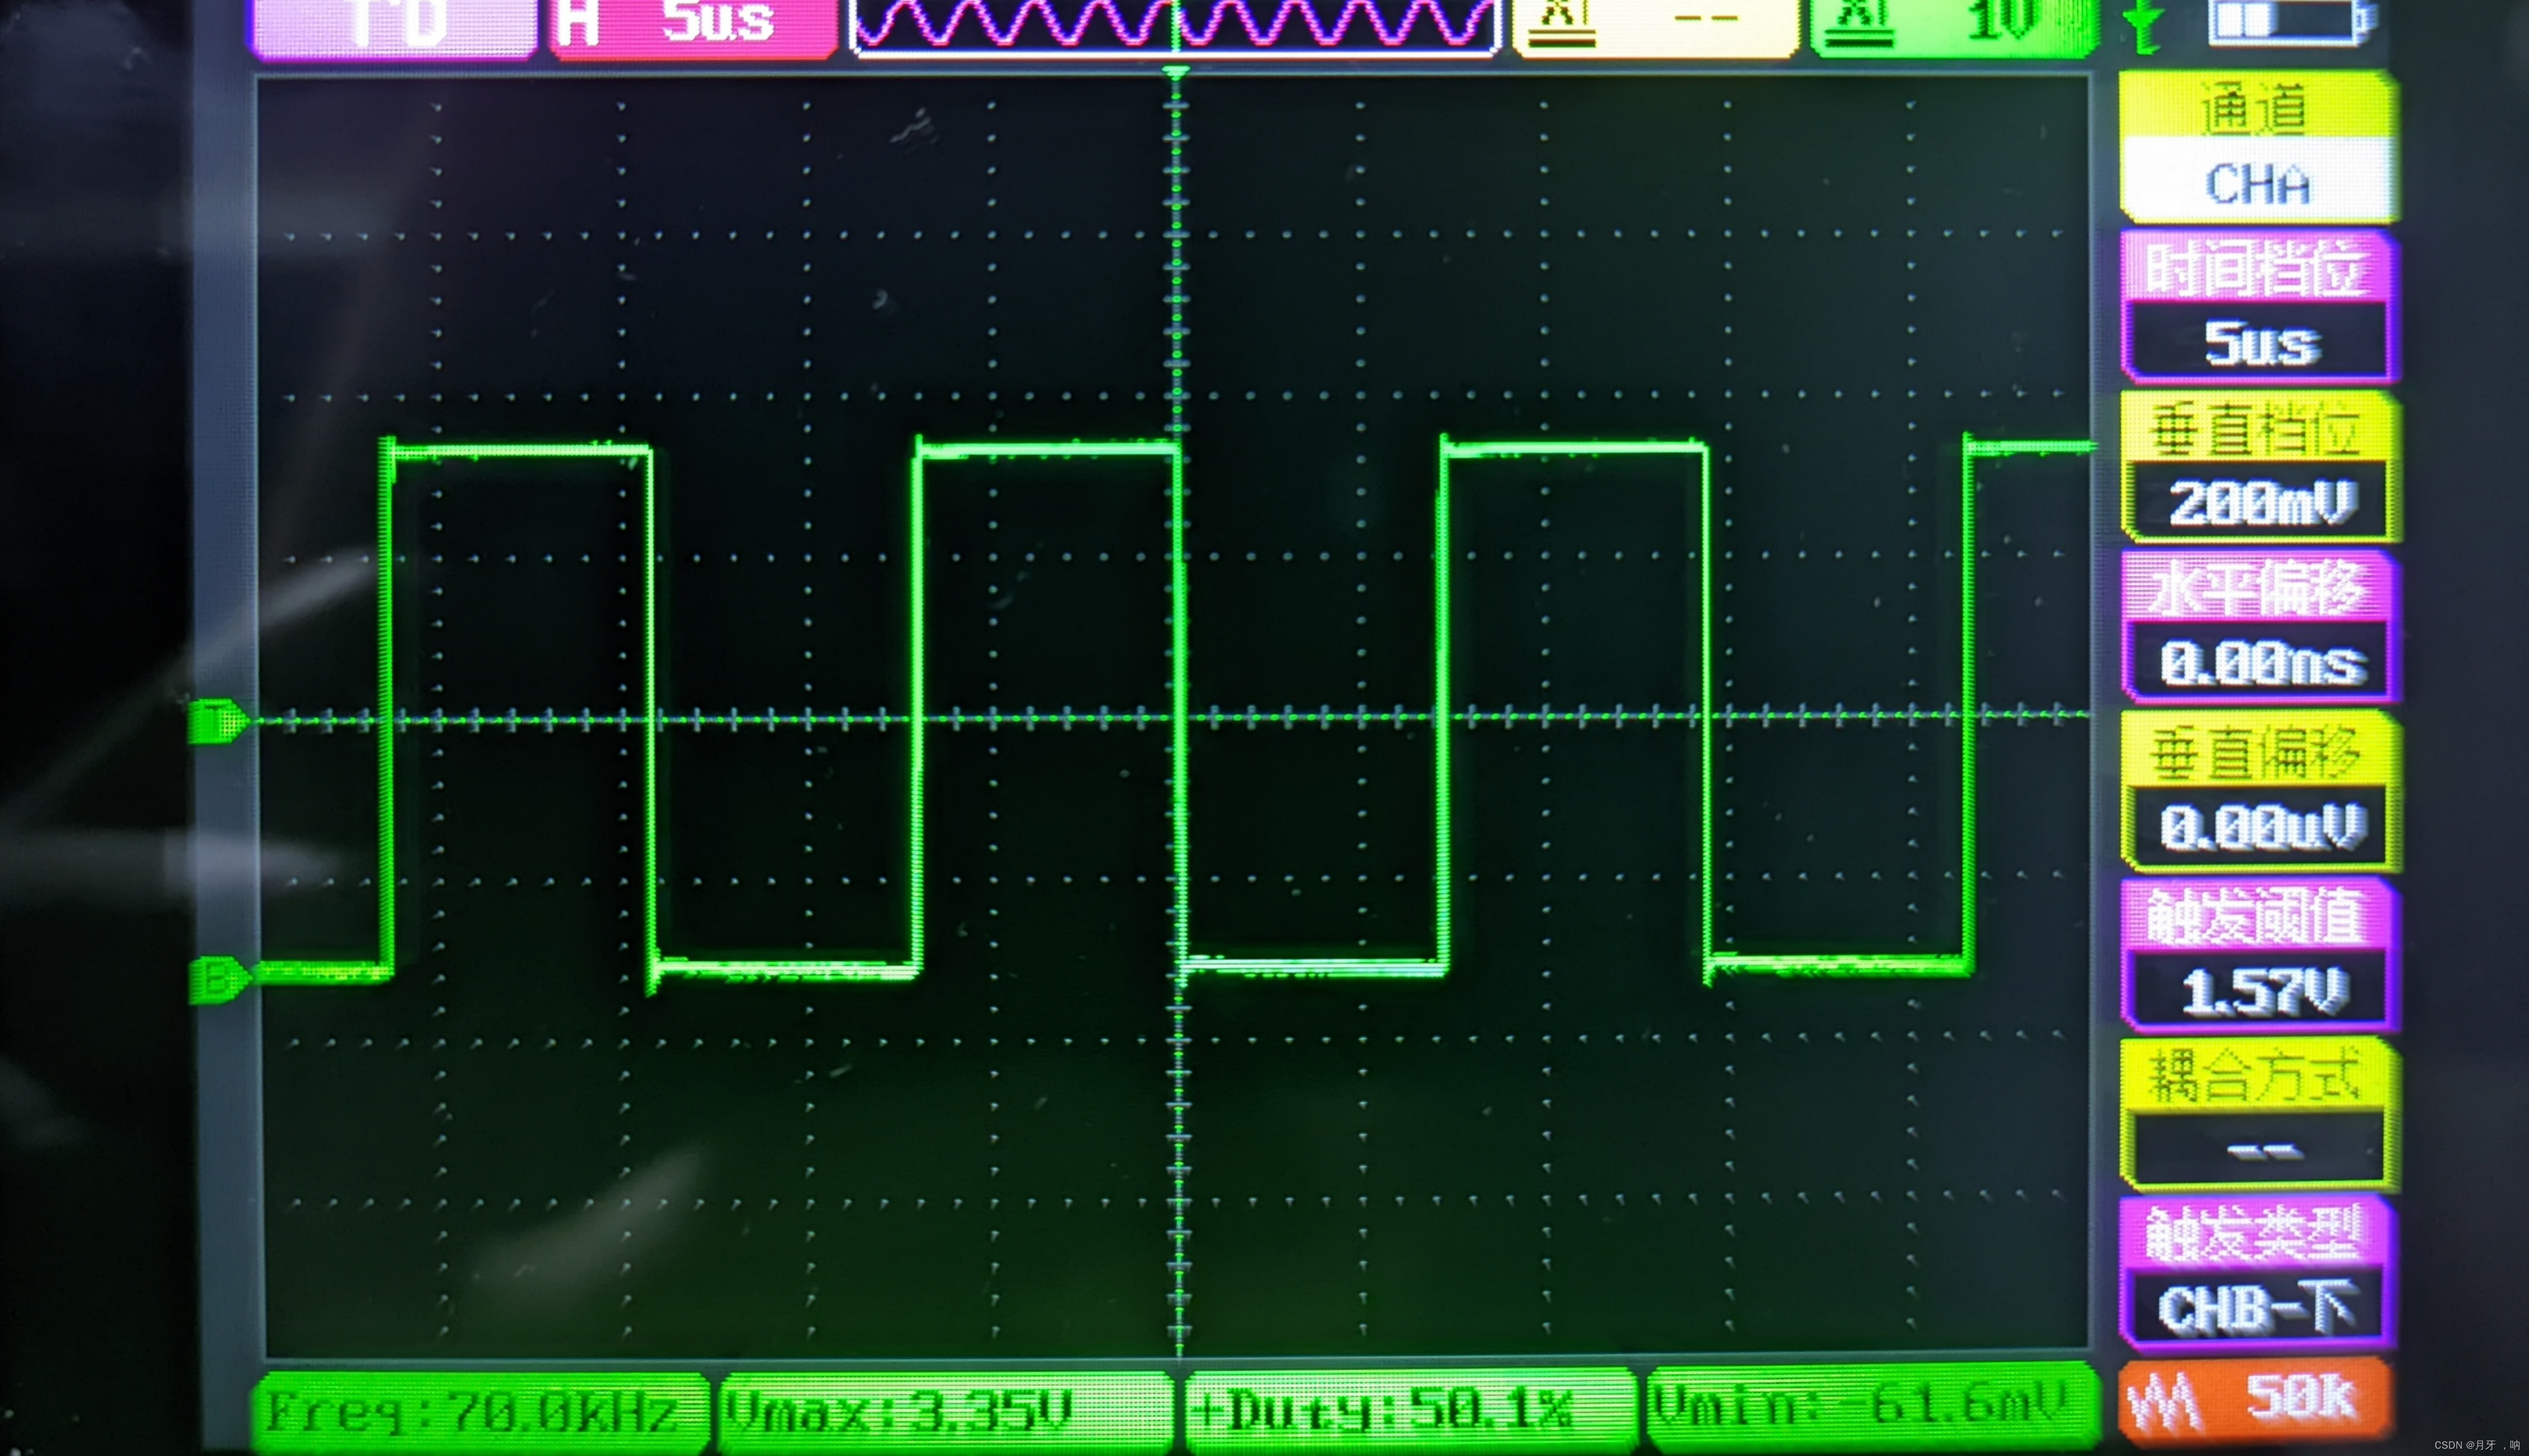Viewport: 2529px width, 1456px height.
Task: Open the 水平偏移 horizontal offset item
Action: tap(2257, 588)
